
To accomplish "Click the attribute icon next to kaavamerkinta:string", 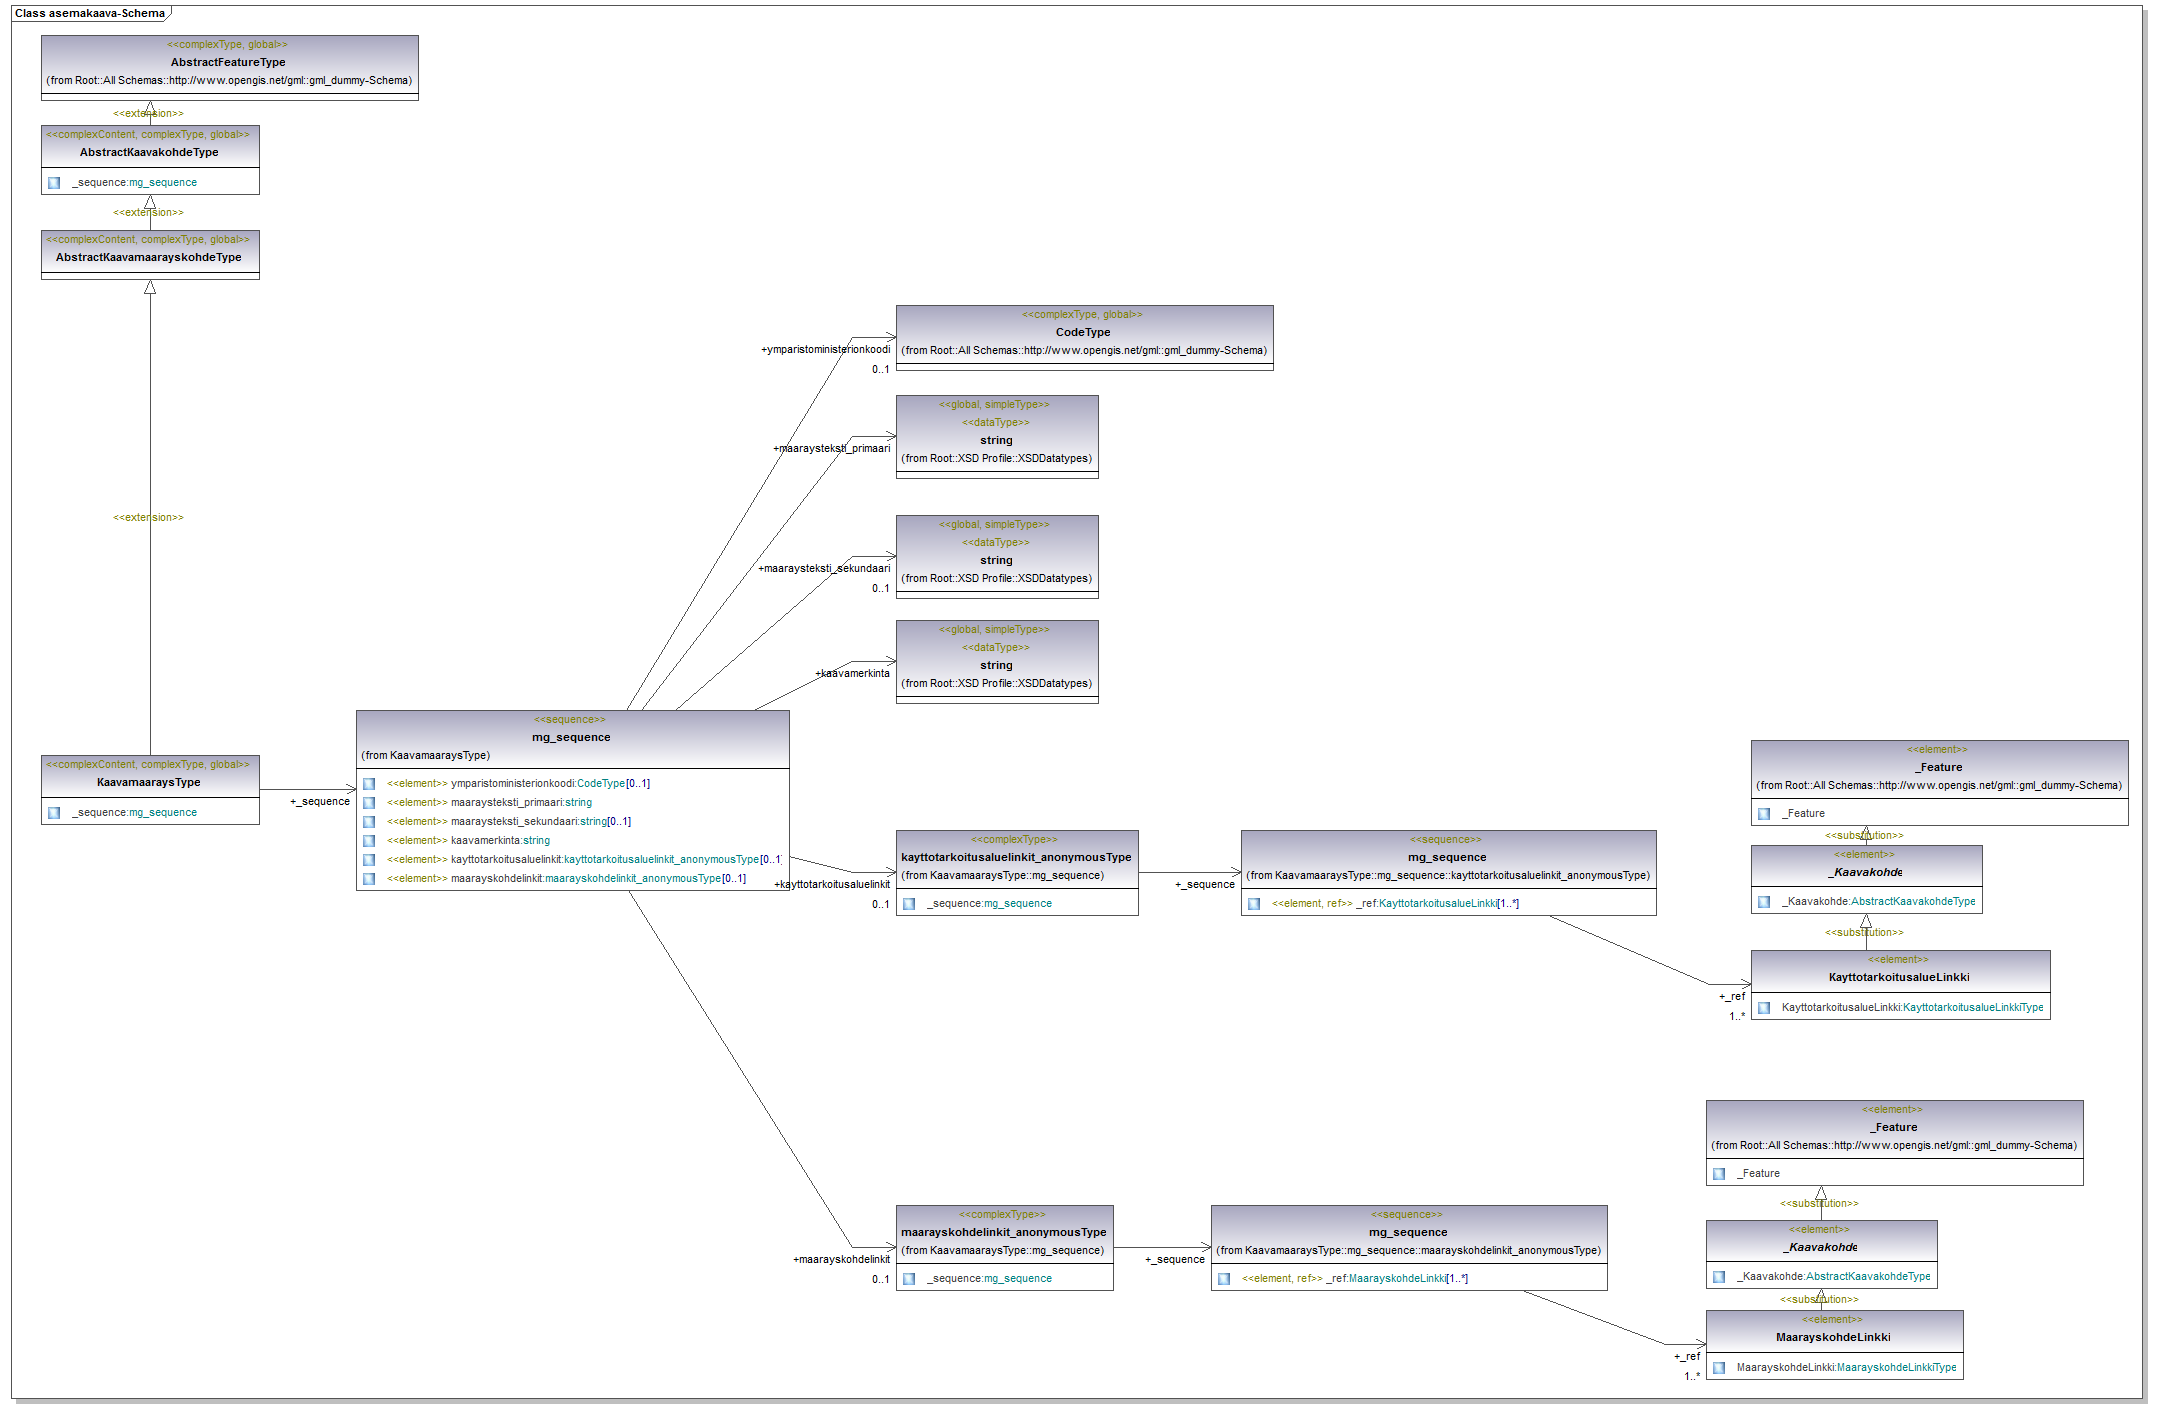I will (369, 841).
